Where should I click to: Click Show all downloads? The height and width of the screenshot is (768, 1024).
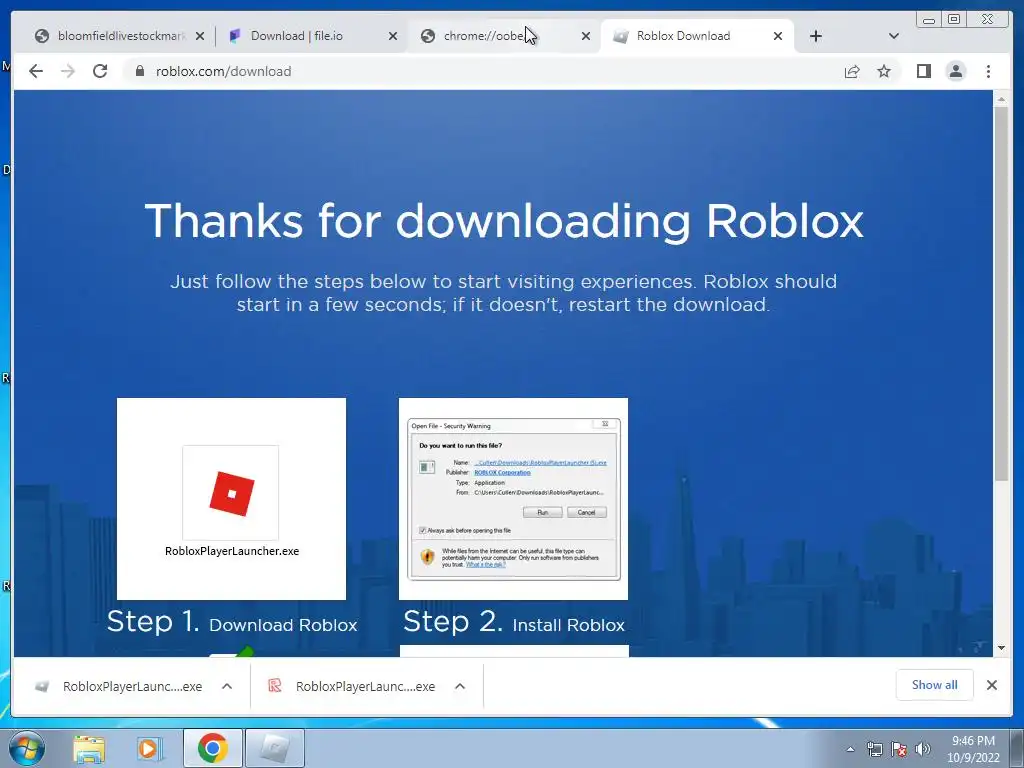[935, 685]
